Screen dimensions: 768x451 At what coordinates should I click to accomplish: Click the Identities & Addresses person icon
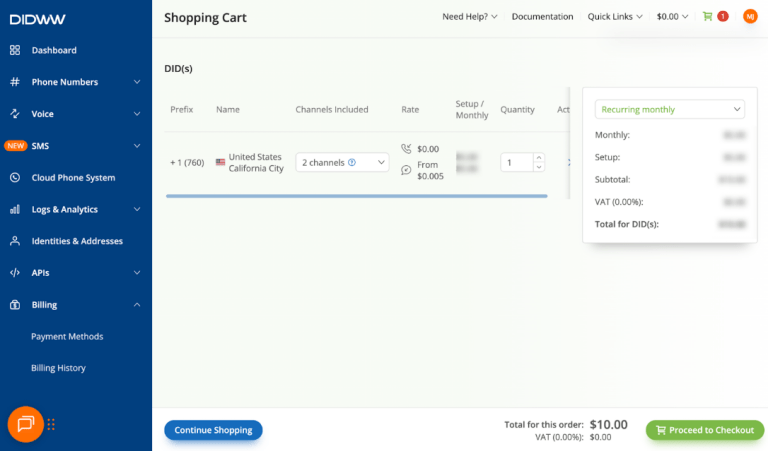tap(15, 241)
